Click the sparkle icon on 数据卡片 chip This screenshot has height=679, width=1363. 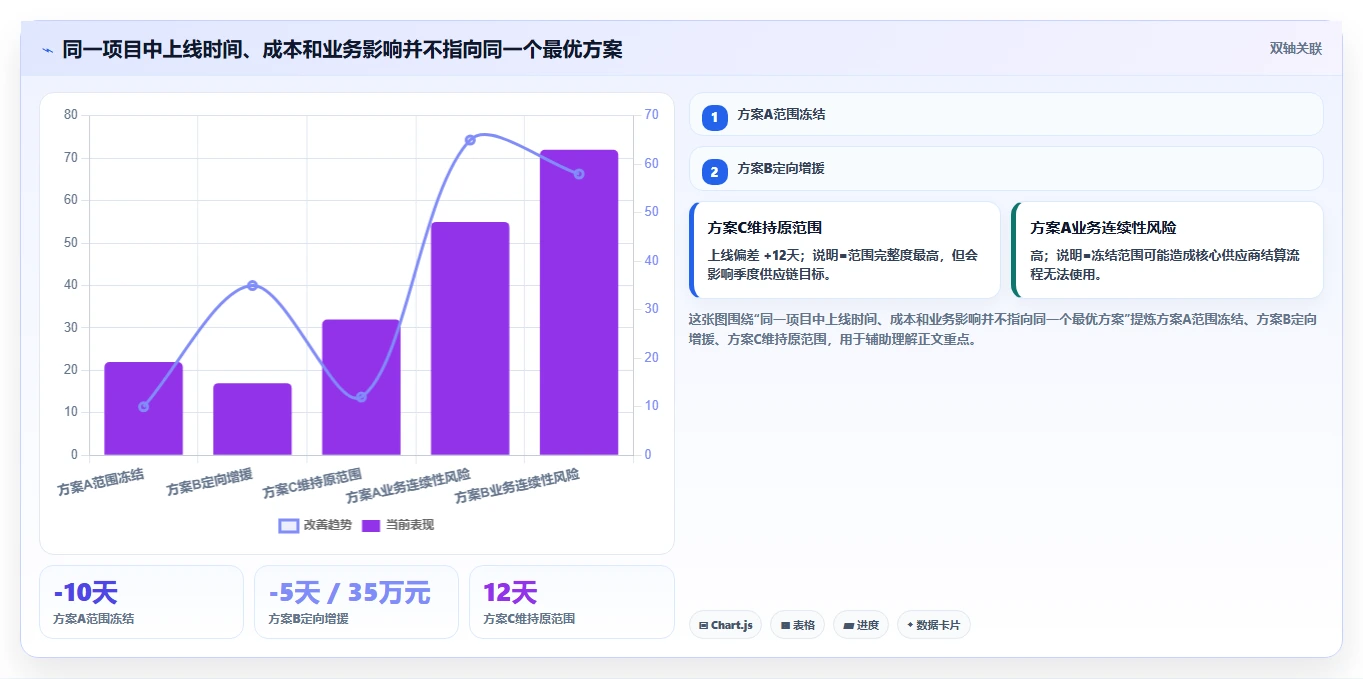click(x=910, y=625)
